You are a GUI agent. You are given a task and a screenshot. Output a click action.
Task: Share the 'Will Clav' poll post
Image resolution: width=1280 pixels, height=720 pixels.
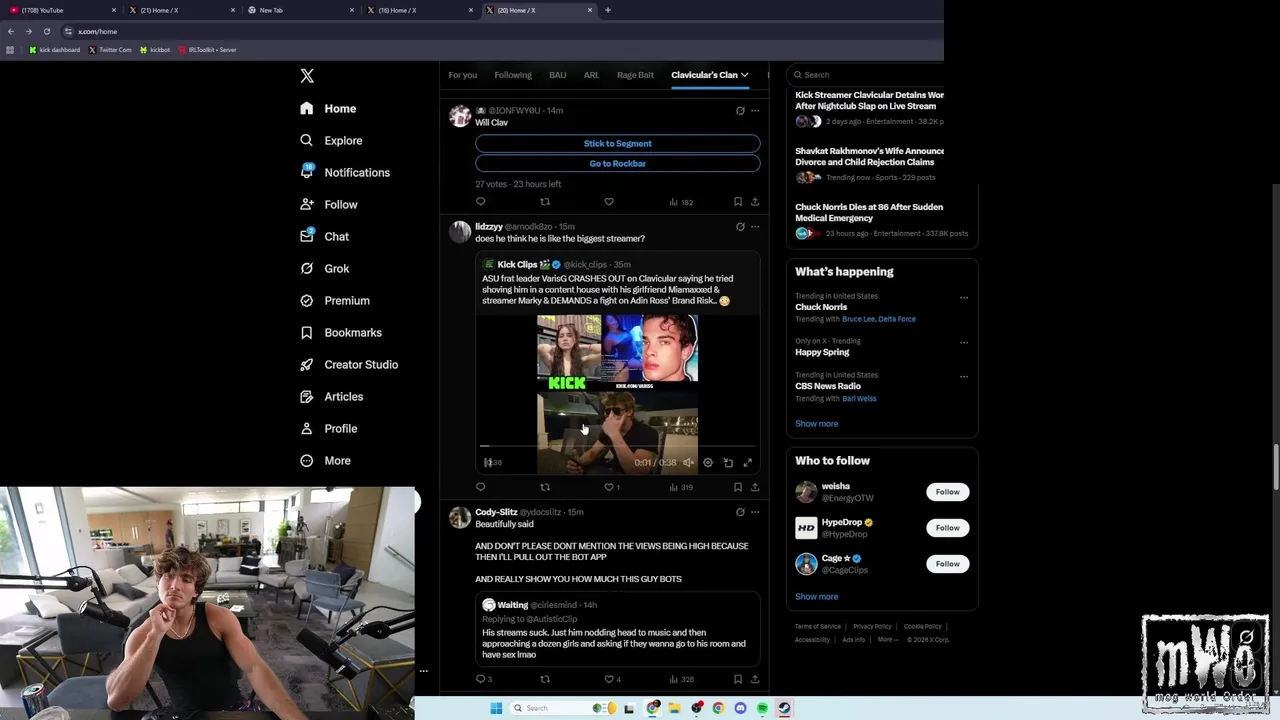pos(755,202)
